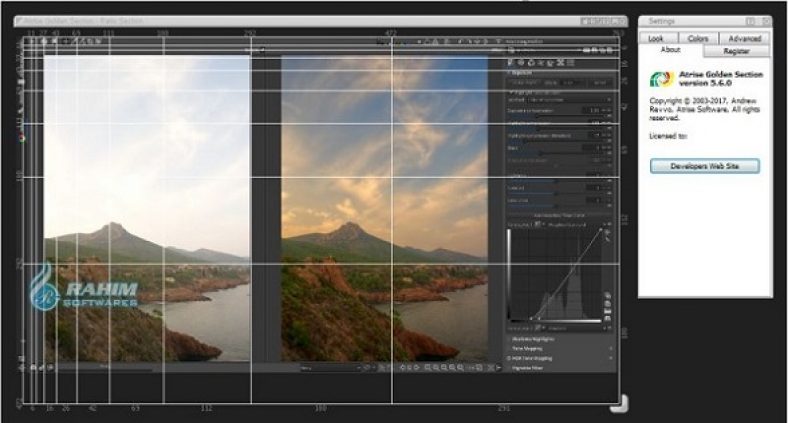
Task: Click the help button in Settings title bar
Action: [x=750, y=21]
